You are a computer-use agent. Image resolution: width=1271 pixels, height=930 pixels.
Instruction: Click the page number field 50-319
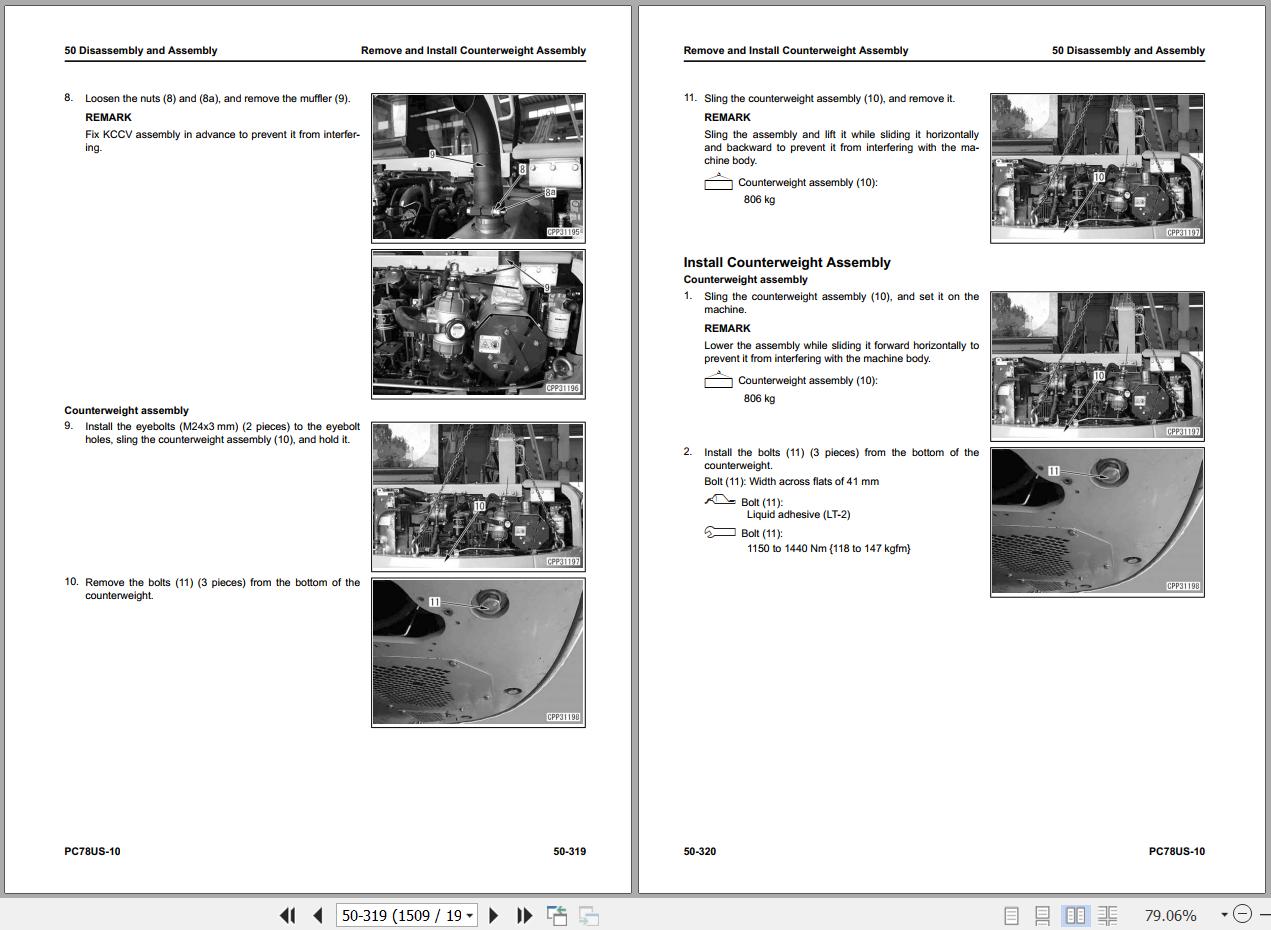point(402,915)
